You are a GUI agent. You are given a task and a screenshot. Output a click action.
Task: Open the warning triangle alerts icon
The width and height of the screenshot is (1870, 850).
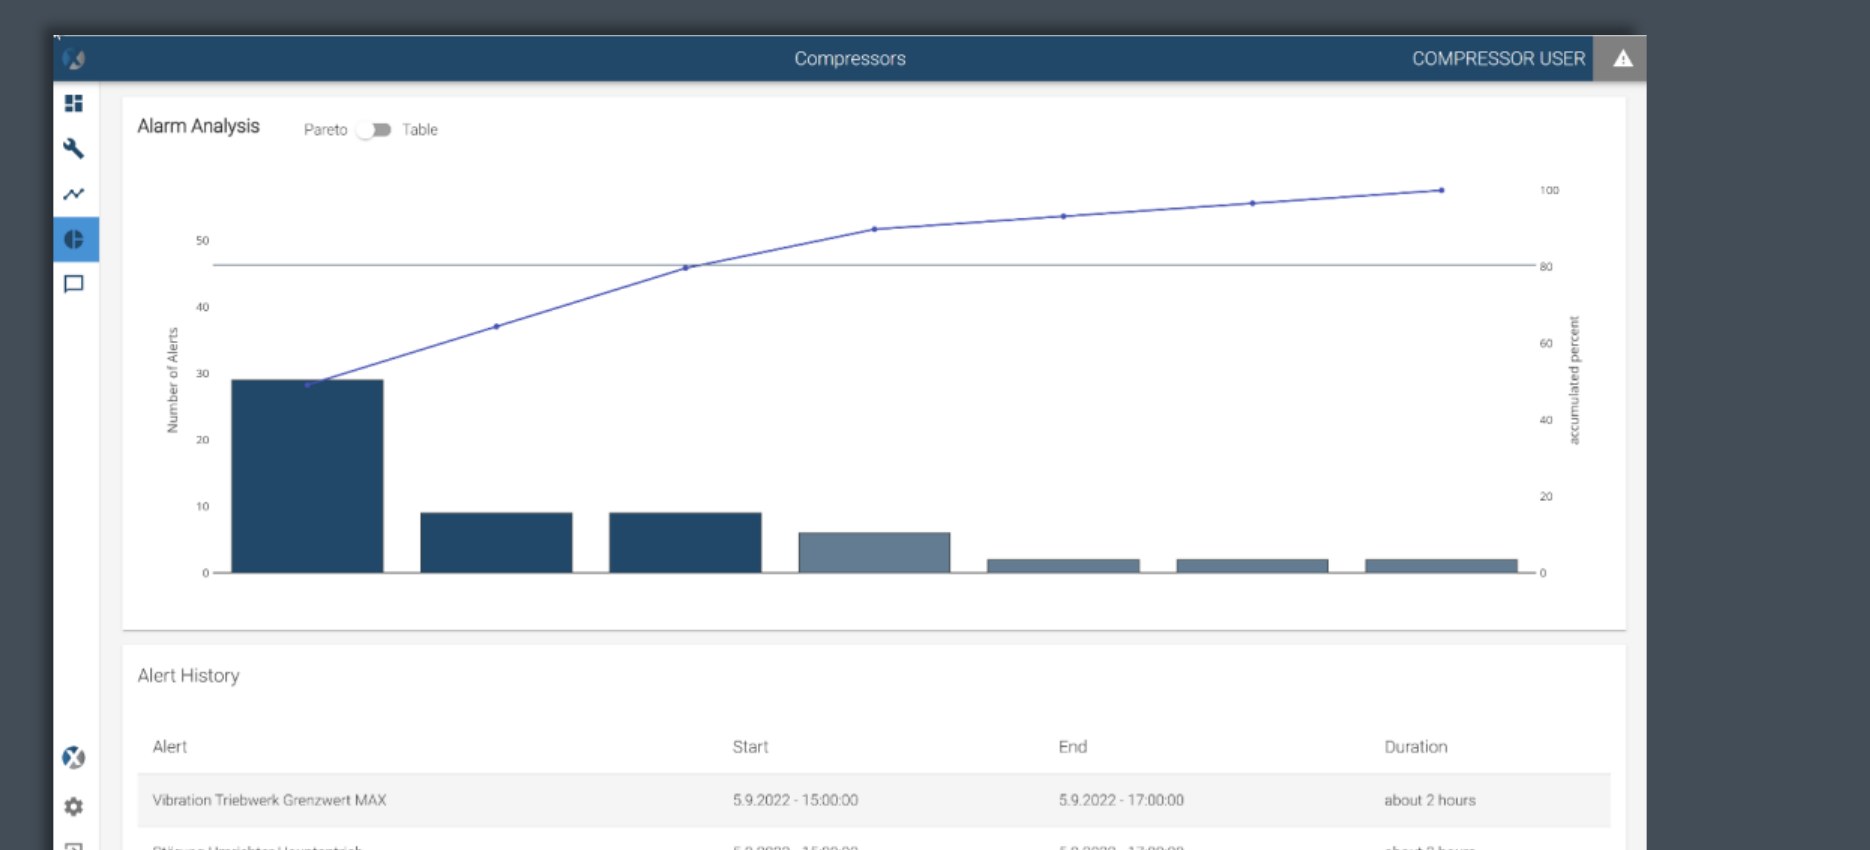click(x=1622, y=59)
